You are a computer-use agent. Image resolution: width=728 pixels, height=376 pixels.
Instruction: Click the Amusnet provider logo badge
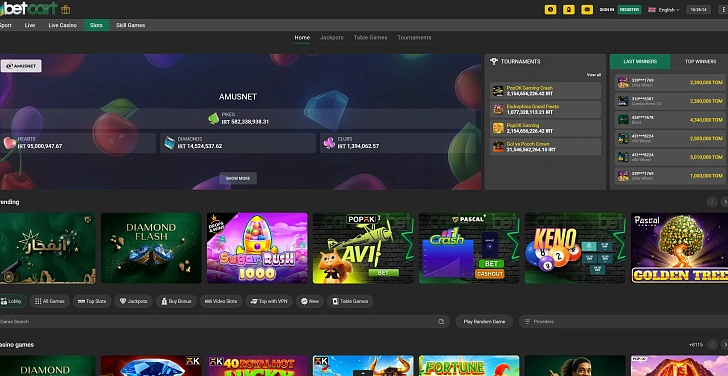21,66
